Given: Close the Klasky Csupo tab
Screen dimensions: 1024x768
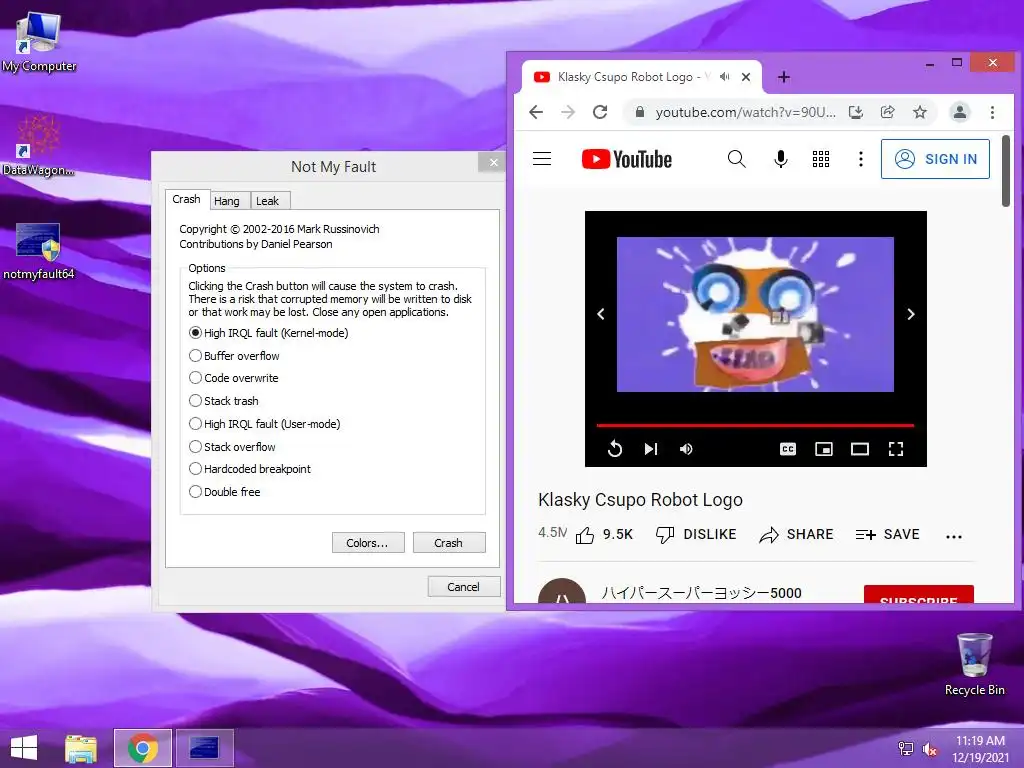Looking at the screenshot, I should [746, 77].
